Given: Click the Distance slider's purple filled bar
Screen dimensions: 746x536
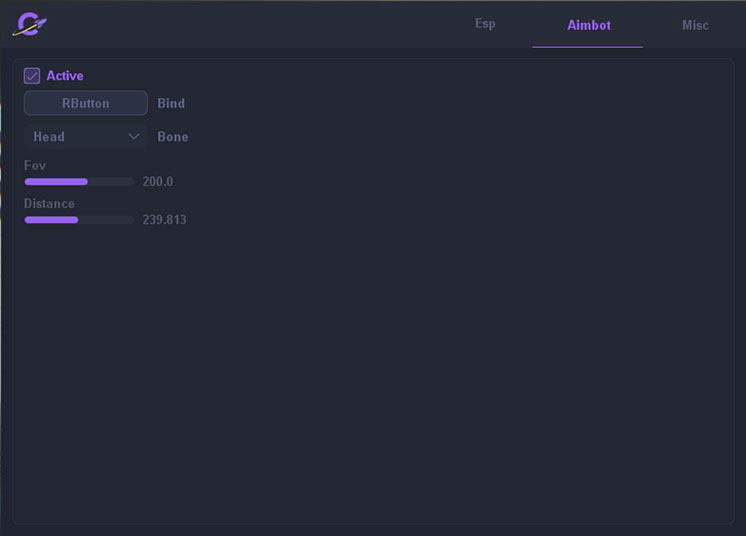Looking at the screenshot, I should click(51, 220).
